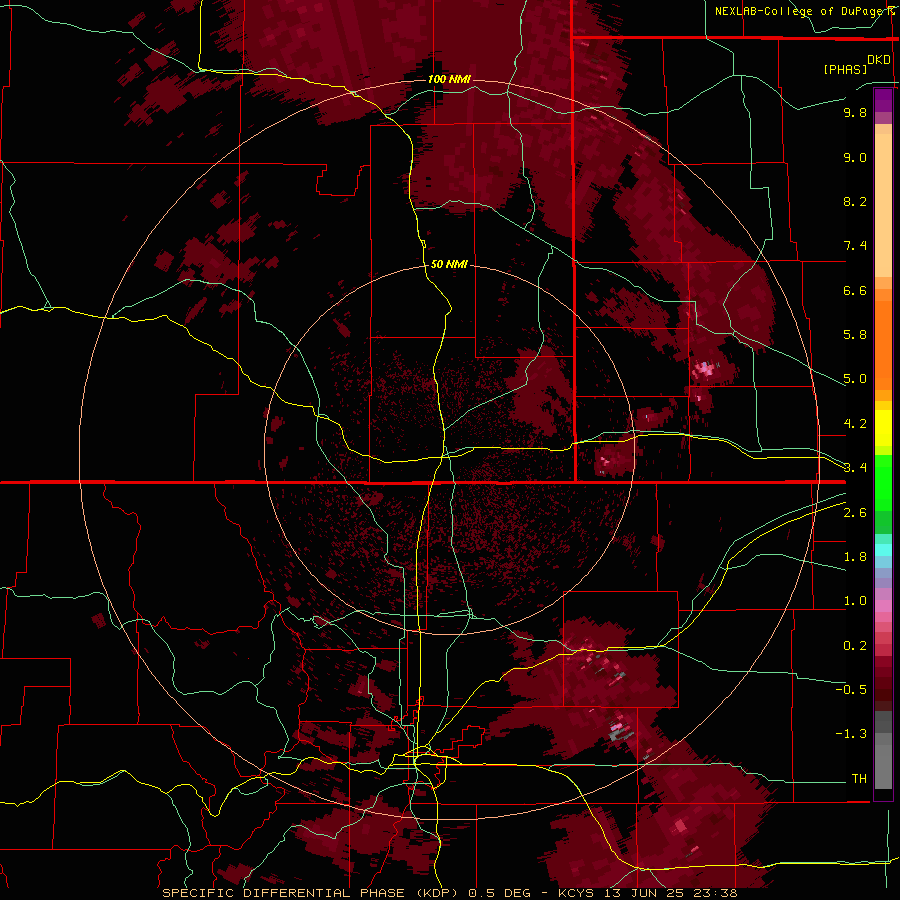
Task: Click the 9.0 value on the color scale
Action: pyautogui.click(x=855, y=157)
